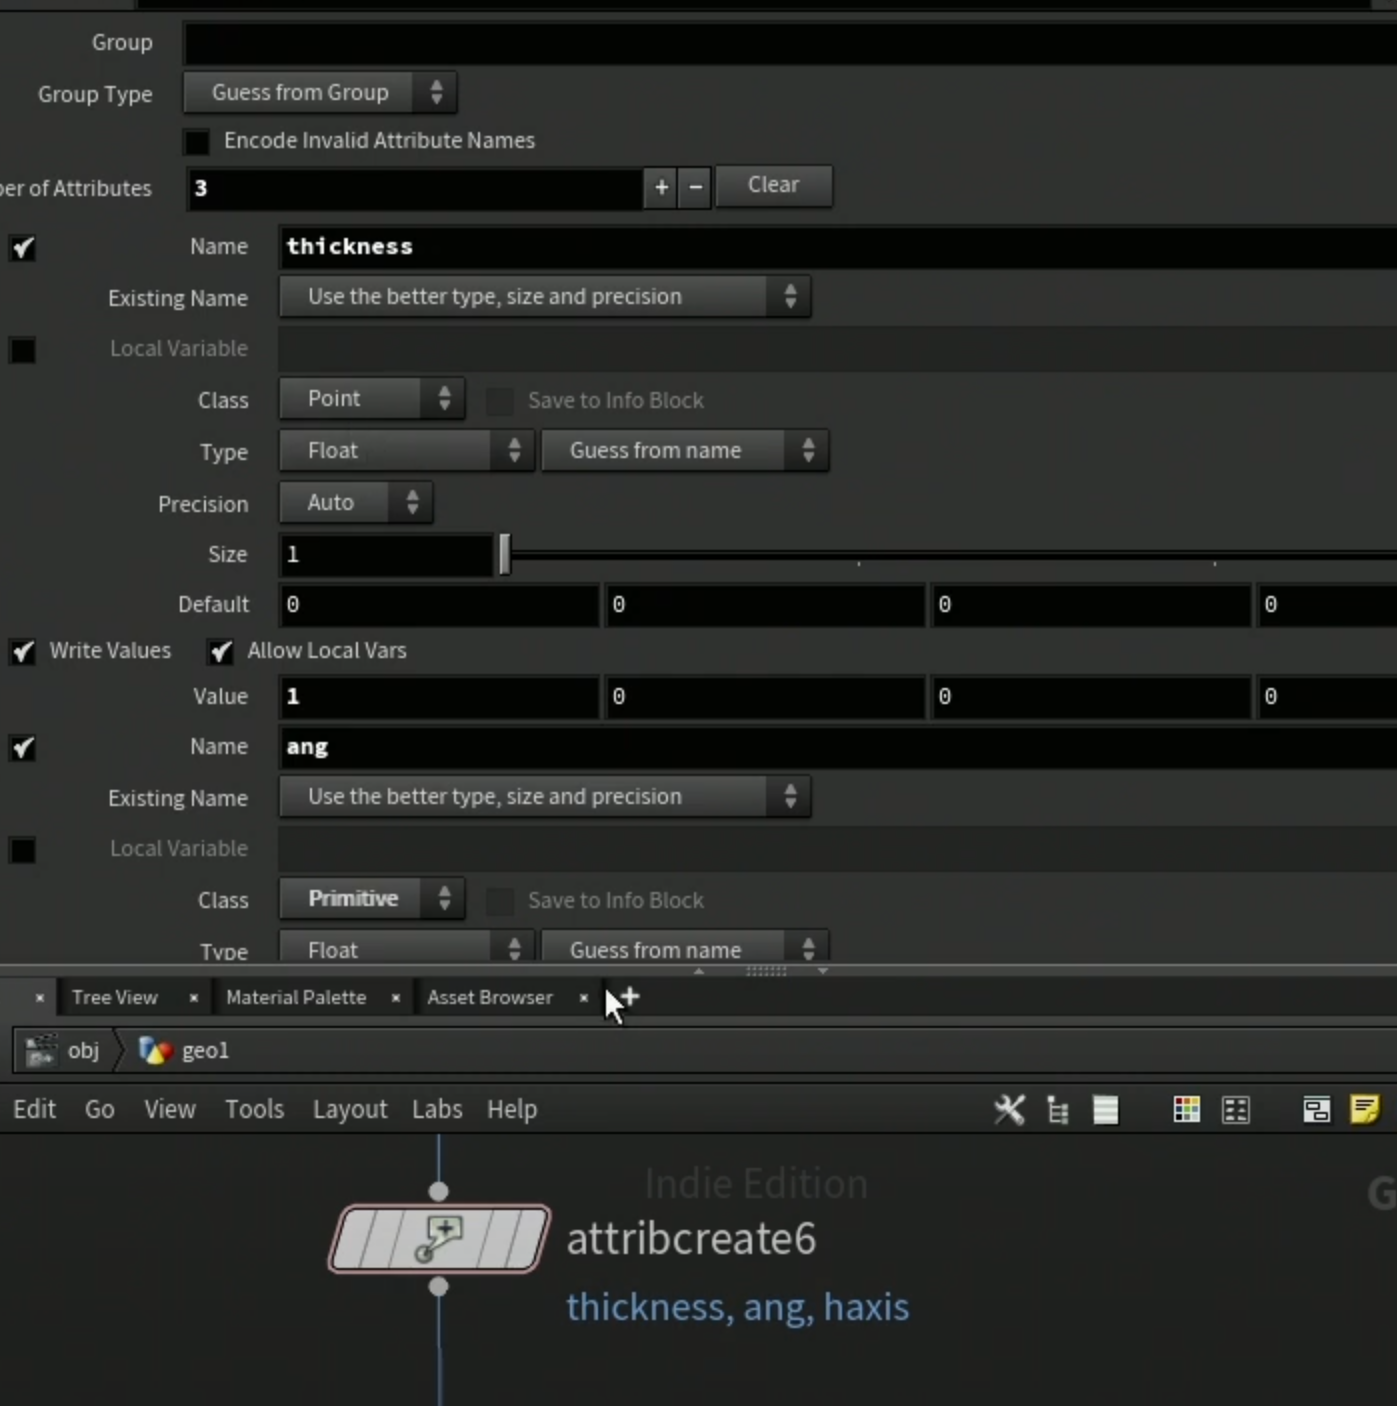1397x1406 pixels.
Task: Open the Precision Auto dropdown
Action: coord(356,502)
